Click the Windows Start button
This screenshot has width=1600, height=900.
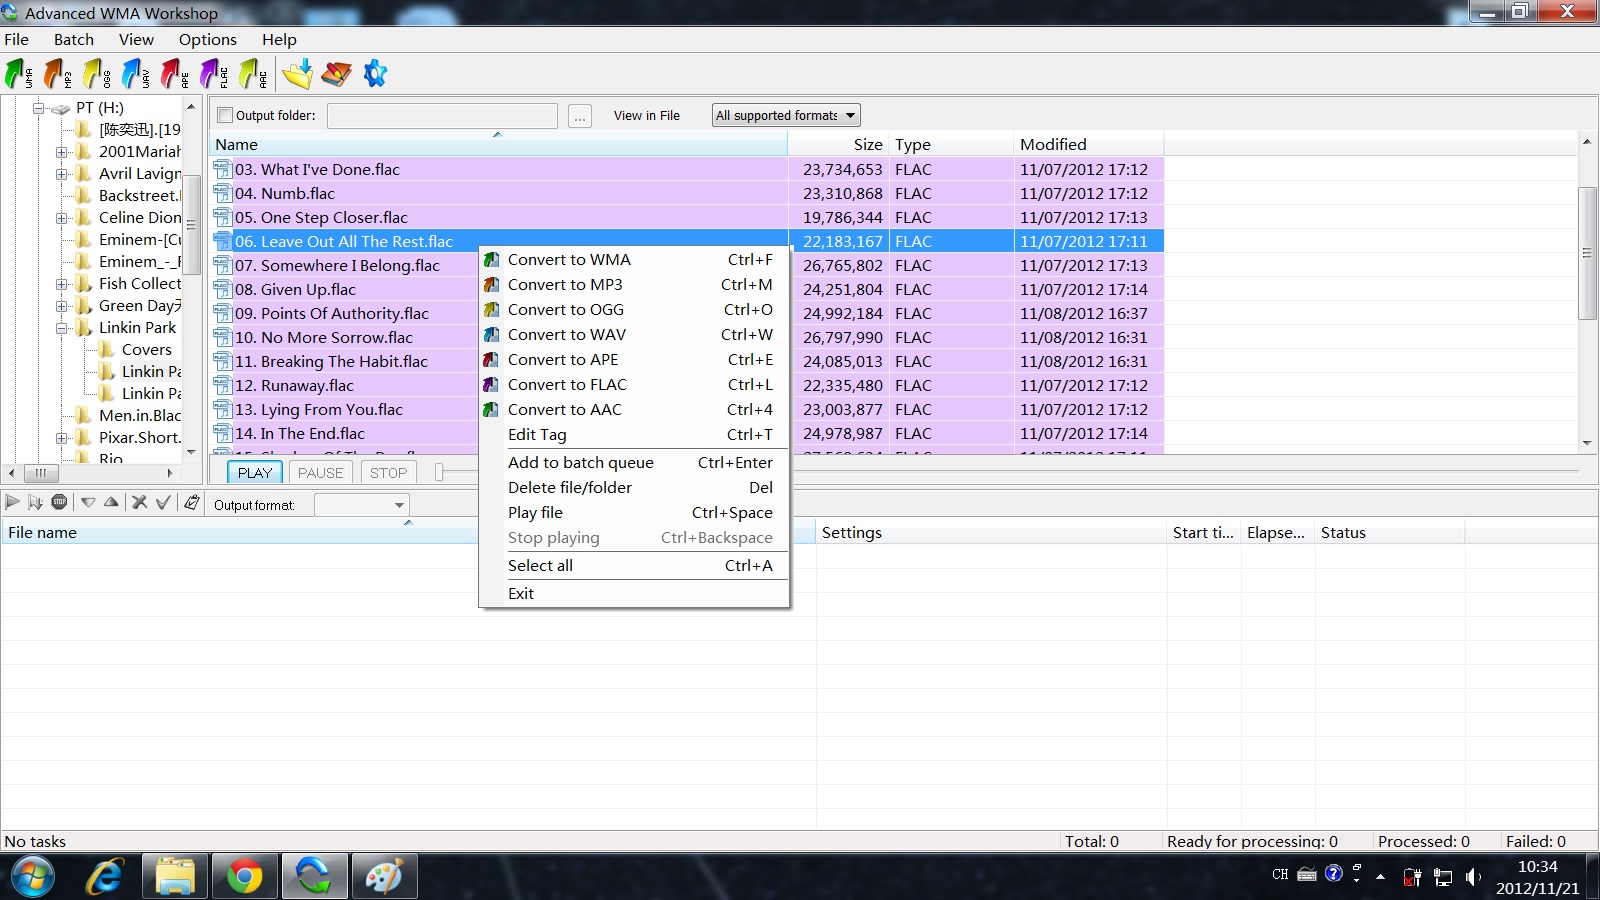32,877
